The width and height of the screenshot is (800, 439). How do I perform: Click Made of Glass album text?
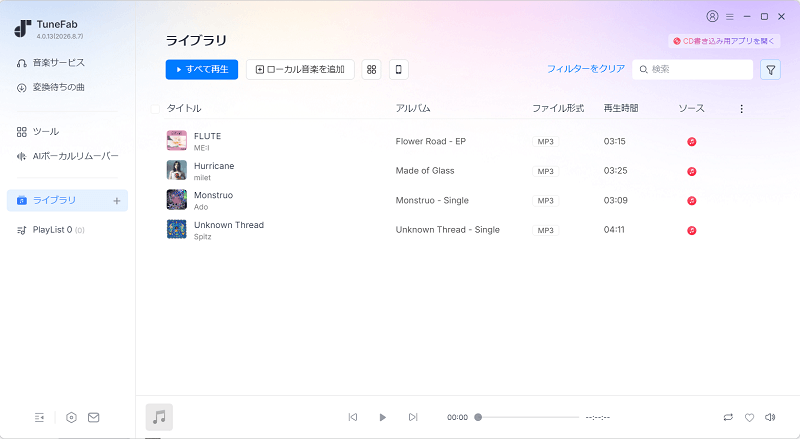tap(425, 171)
